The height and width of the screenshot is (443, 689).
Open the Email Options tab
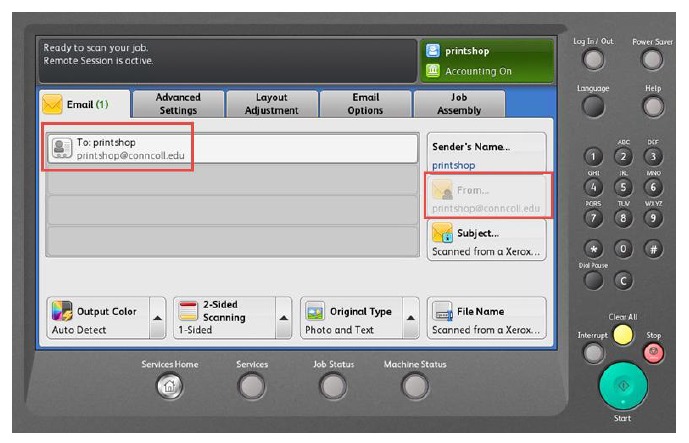[x=365, y=104]
